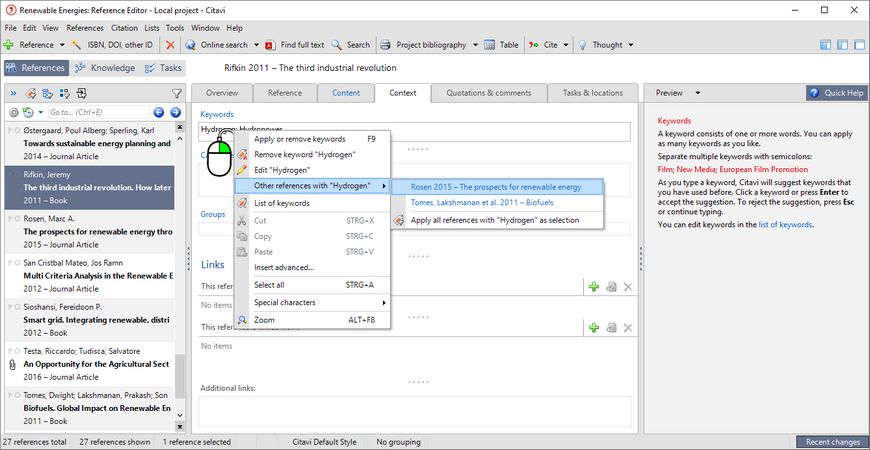Click the categories icon above reference list
Image resolution: width=870 pixels, height=450 pixels.
(x=48, y=93)
